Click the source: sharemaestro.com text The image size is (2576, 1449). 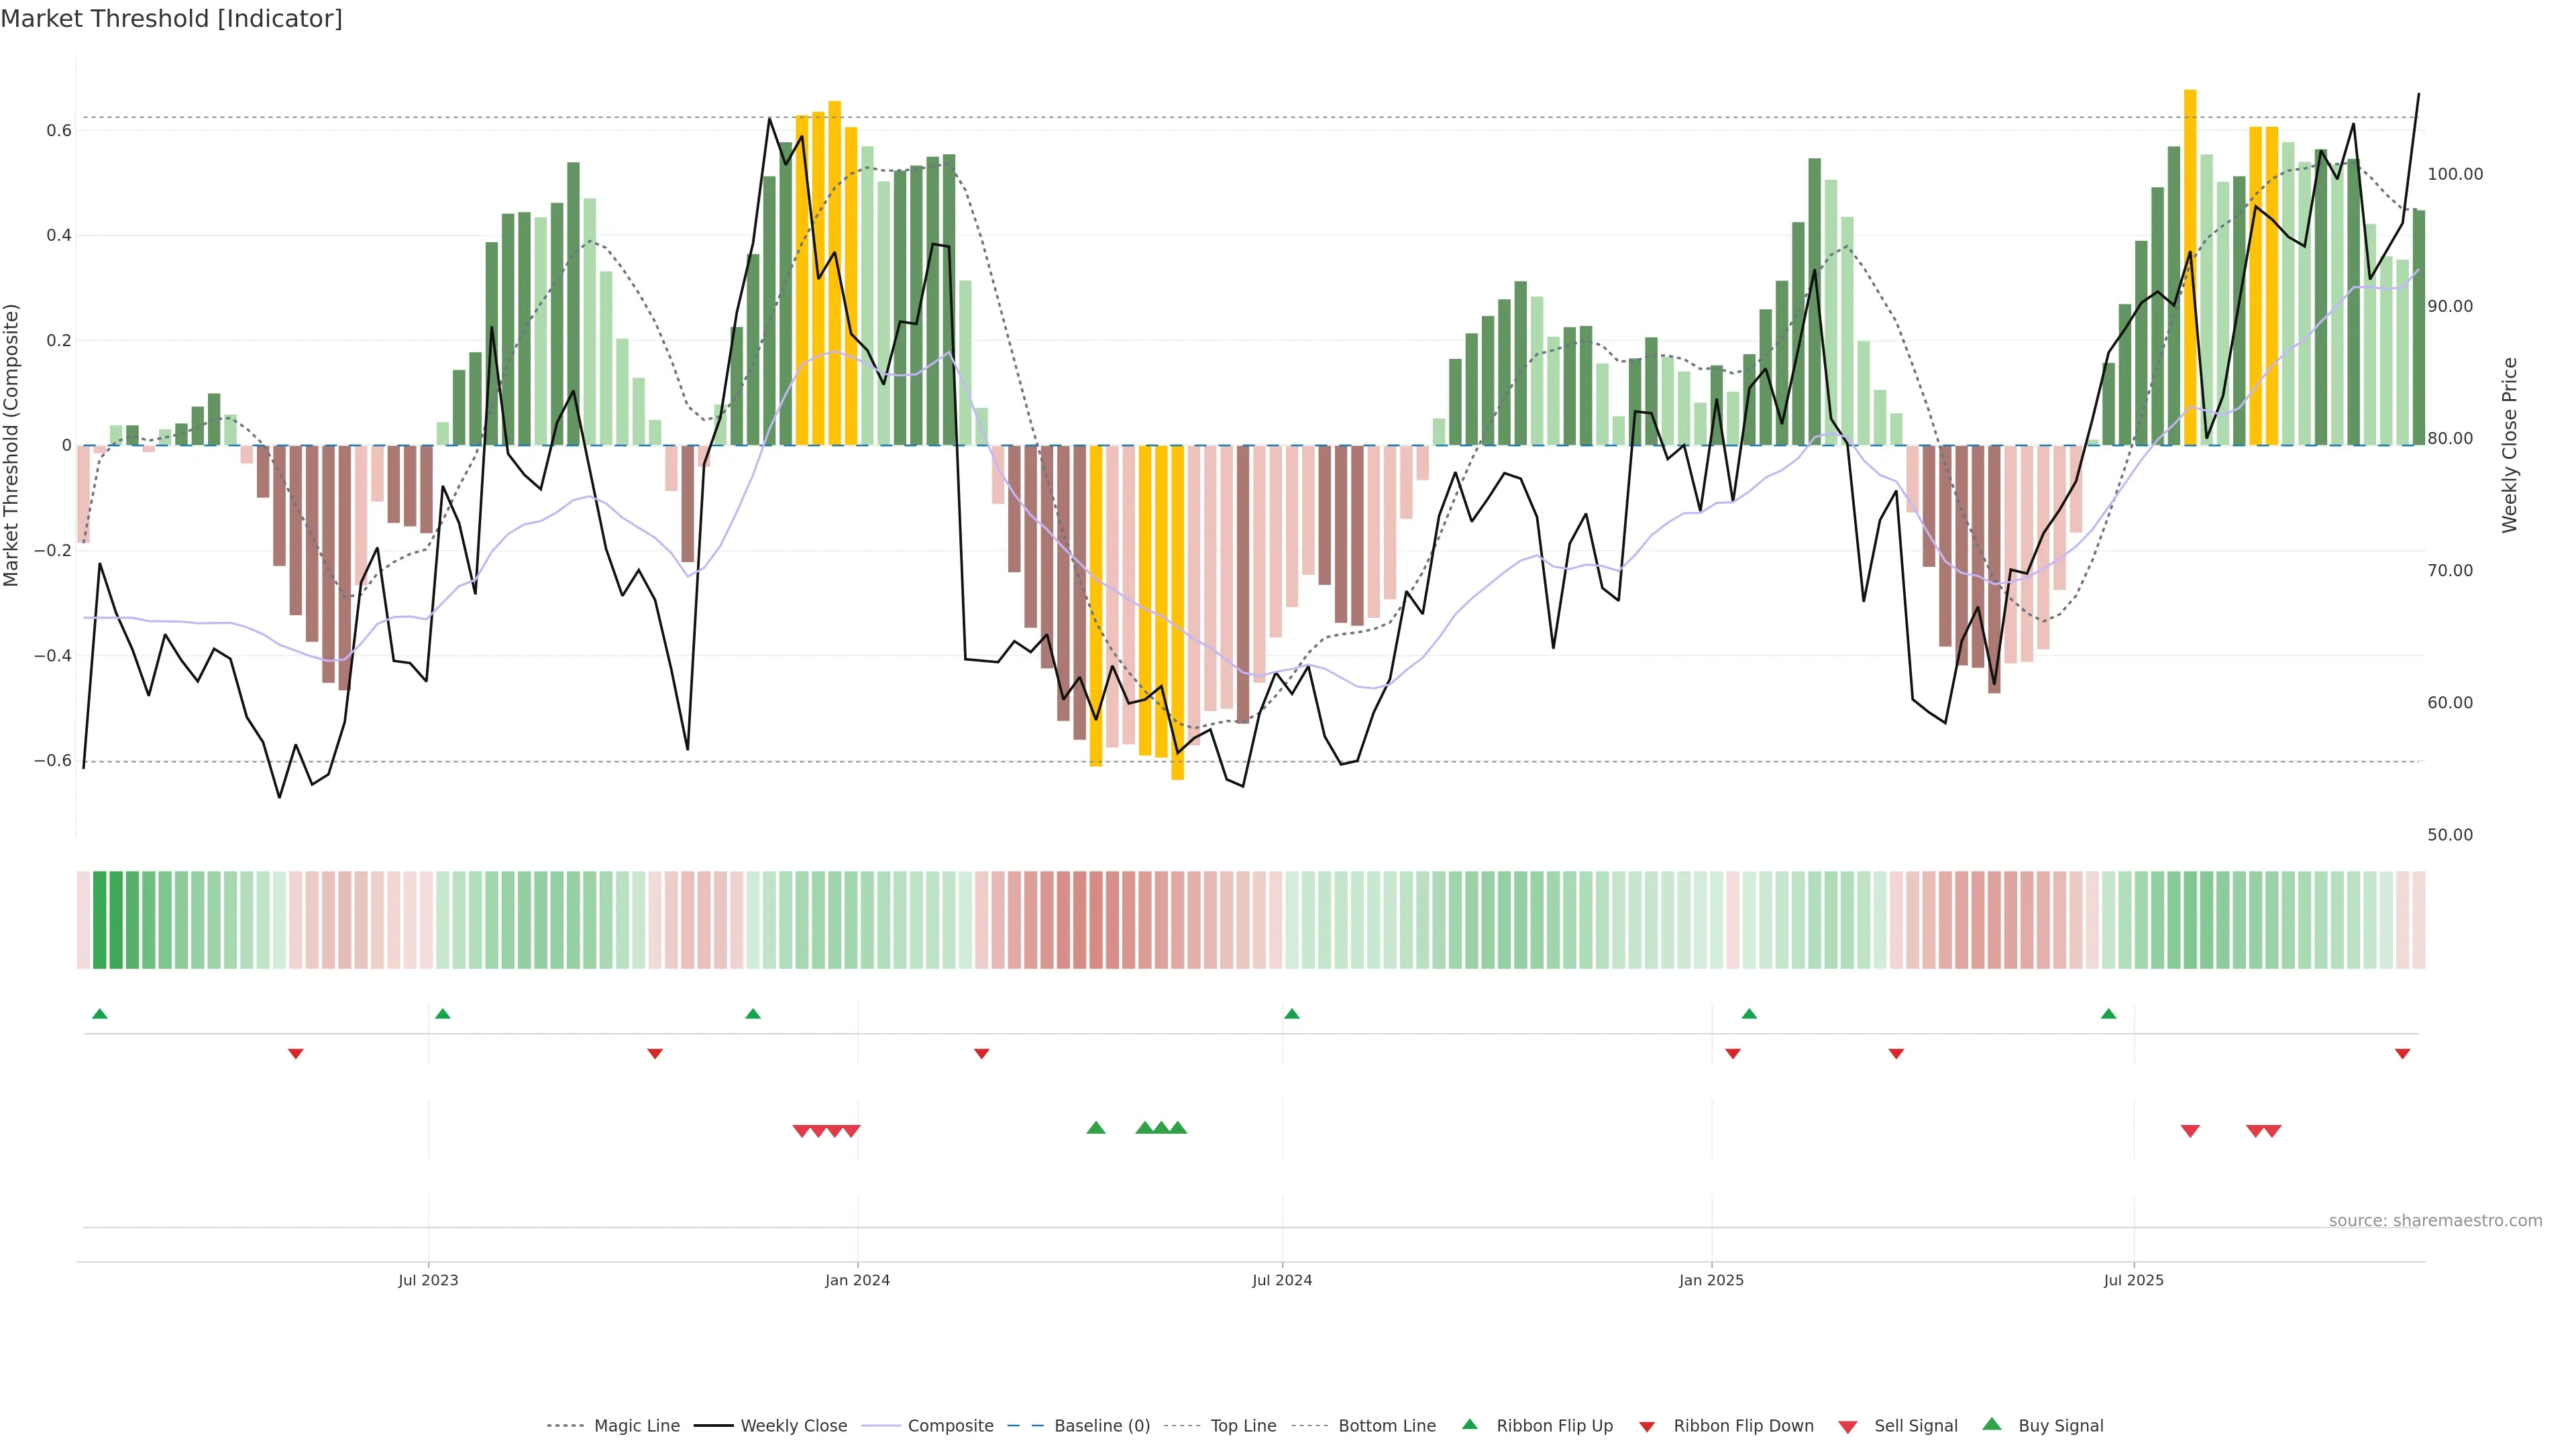click(x=2435, y=1221)
